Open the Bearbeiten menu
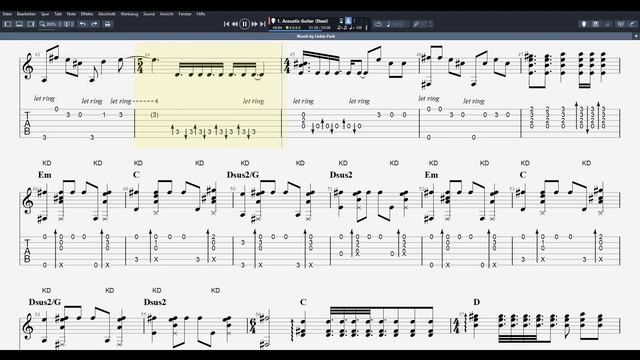Viewport: 640px width, 360px height. pos(26,14)
